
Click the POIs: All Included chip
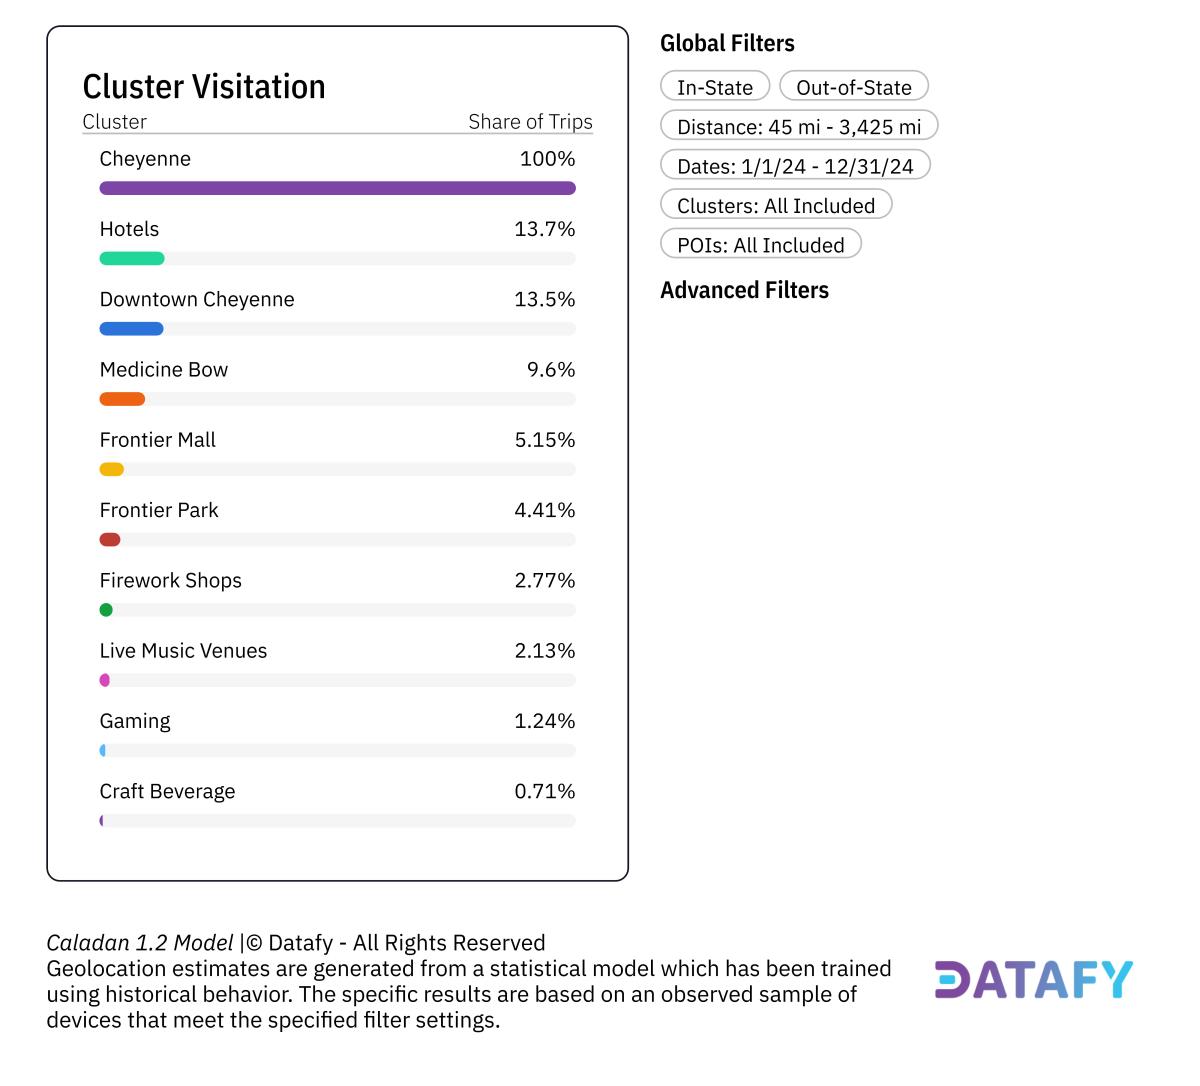(x=760, y=245)
